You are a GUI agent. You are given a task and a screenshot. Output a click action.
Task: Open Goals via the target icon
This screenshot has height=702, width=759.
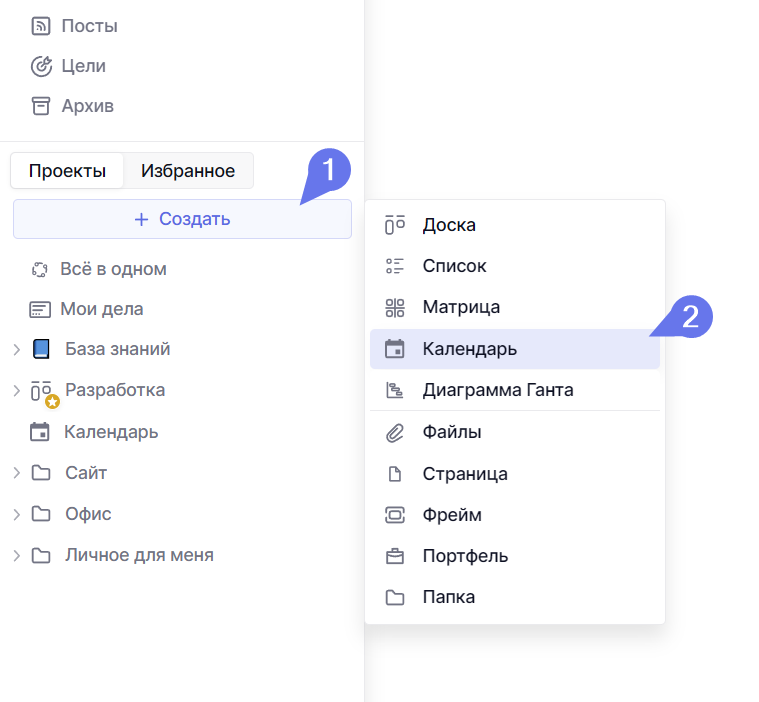(x=40, y=66)
